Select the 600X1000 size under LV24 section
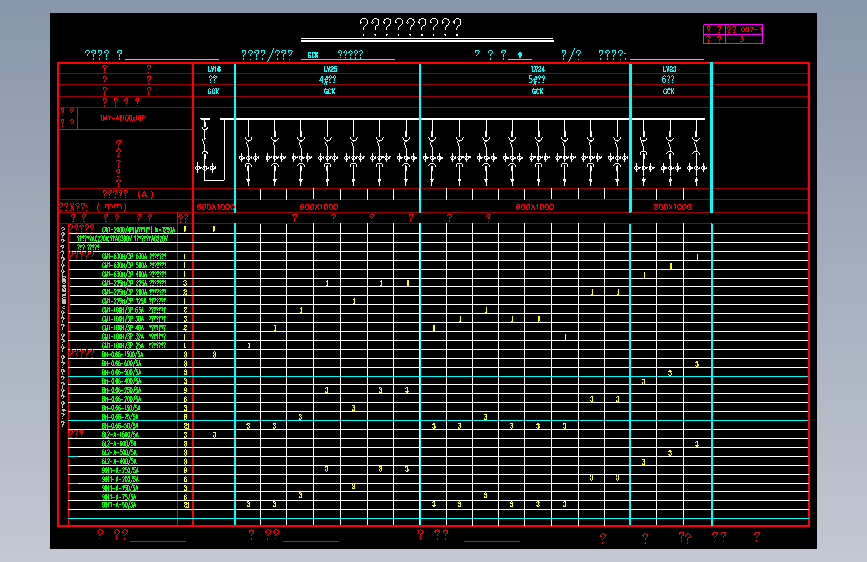Screen dimensions: 867x562 pos(535,207)
